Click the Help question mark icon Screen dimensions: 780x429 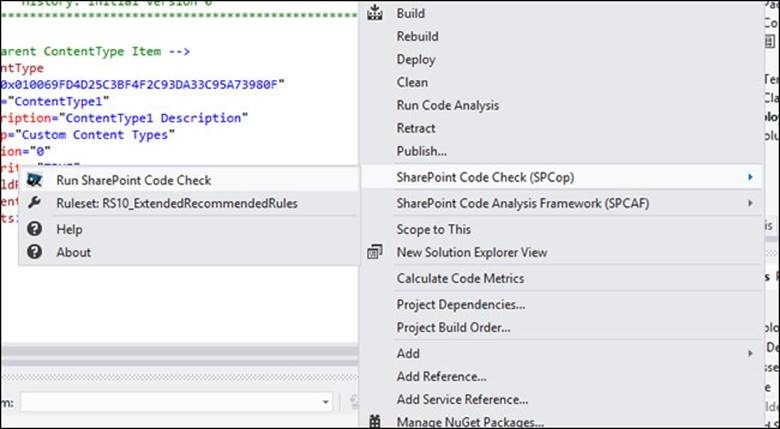pos(36,229)
